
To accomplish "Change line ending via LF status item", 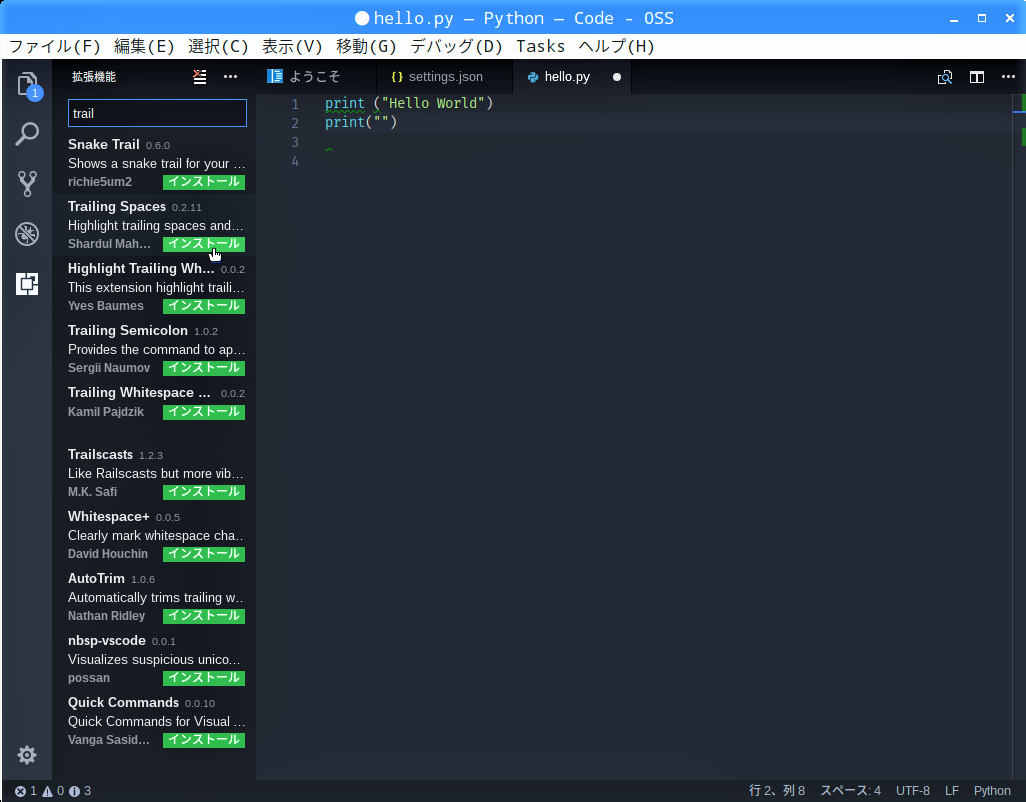I will (x=951, y=791).
